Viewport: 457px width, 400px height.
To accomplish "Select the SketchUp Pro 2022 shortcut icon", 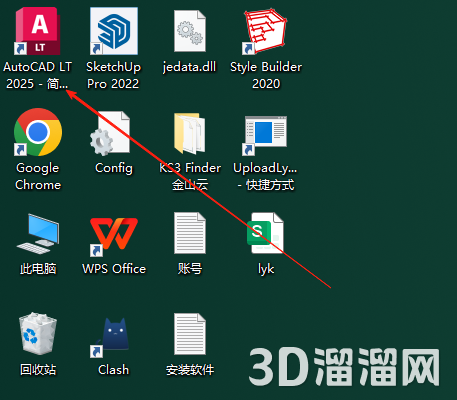I will [114, 31].
